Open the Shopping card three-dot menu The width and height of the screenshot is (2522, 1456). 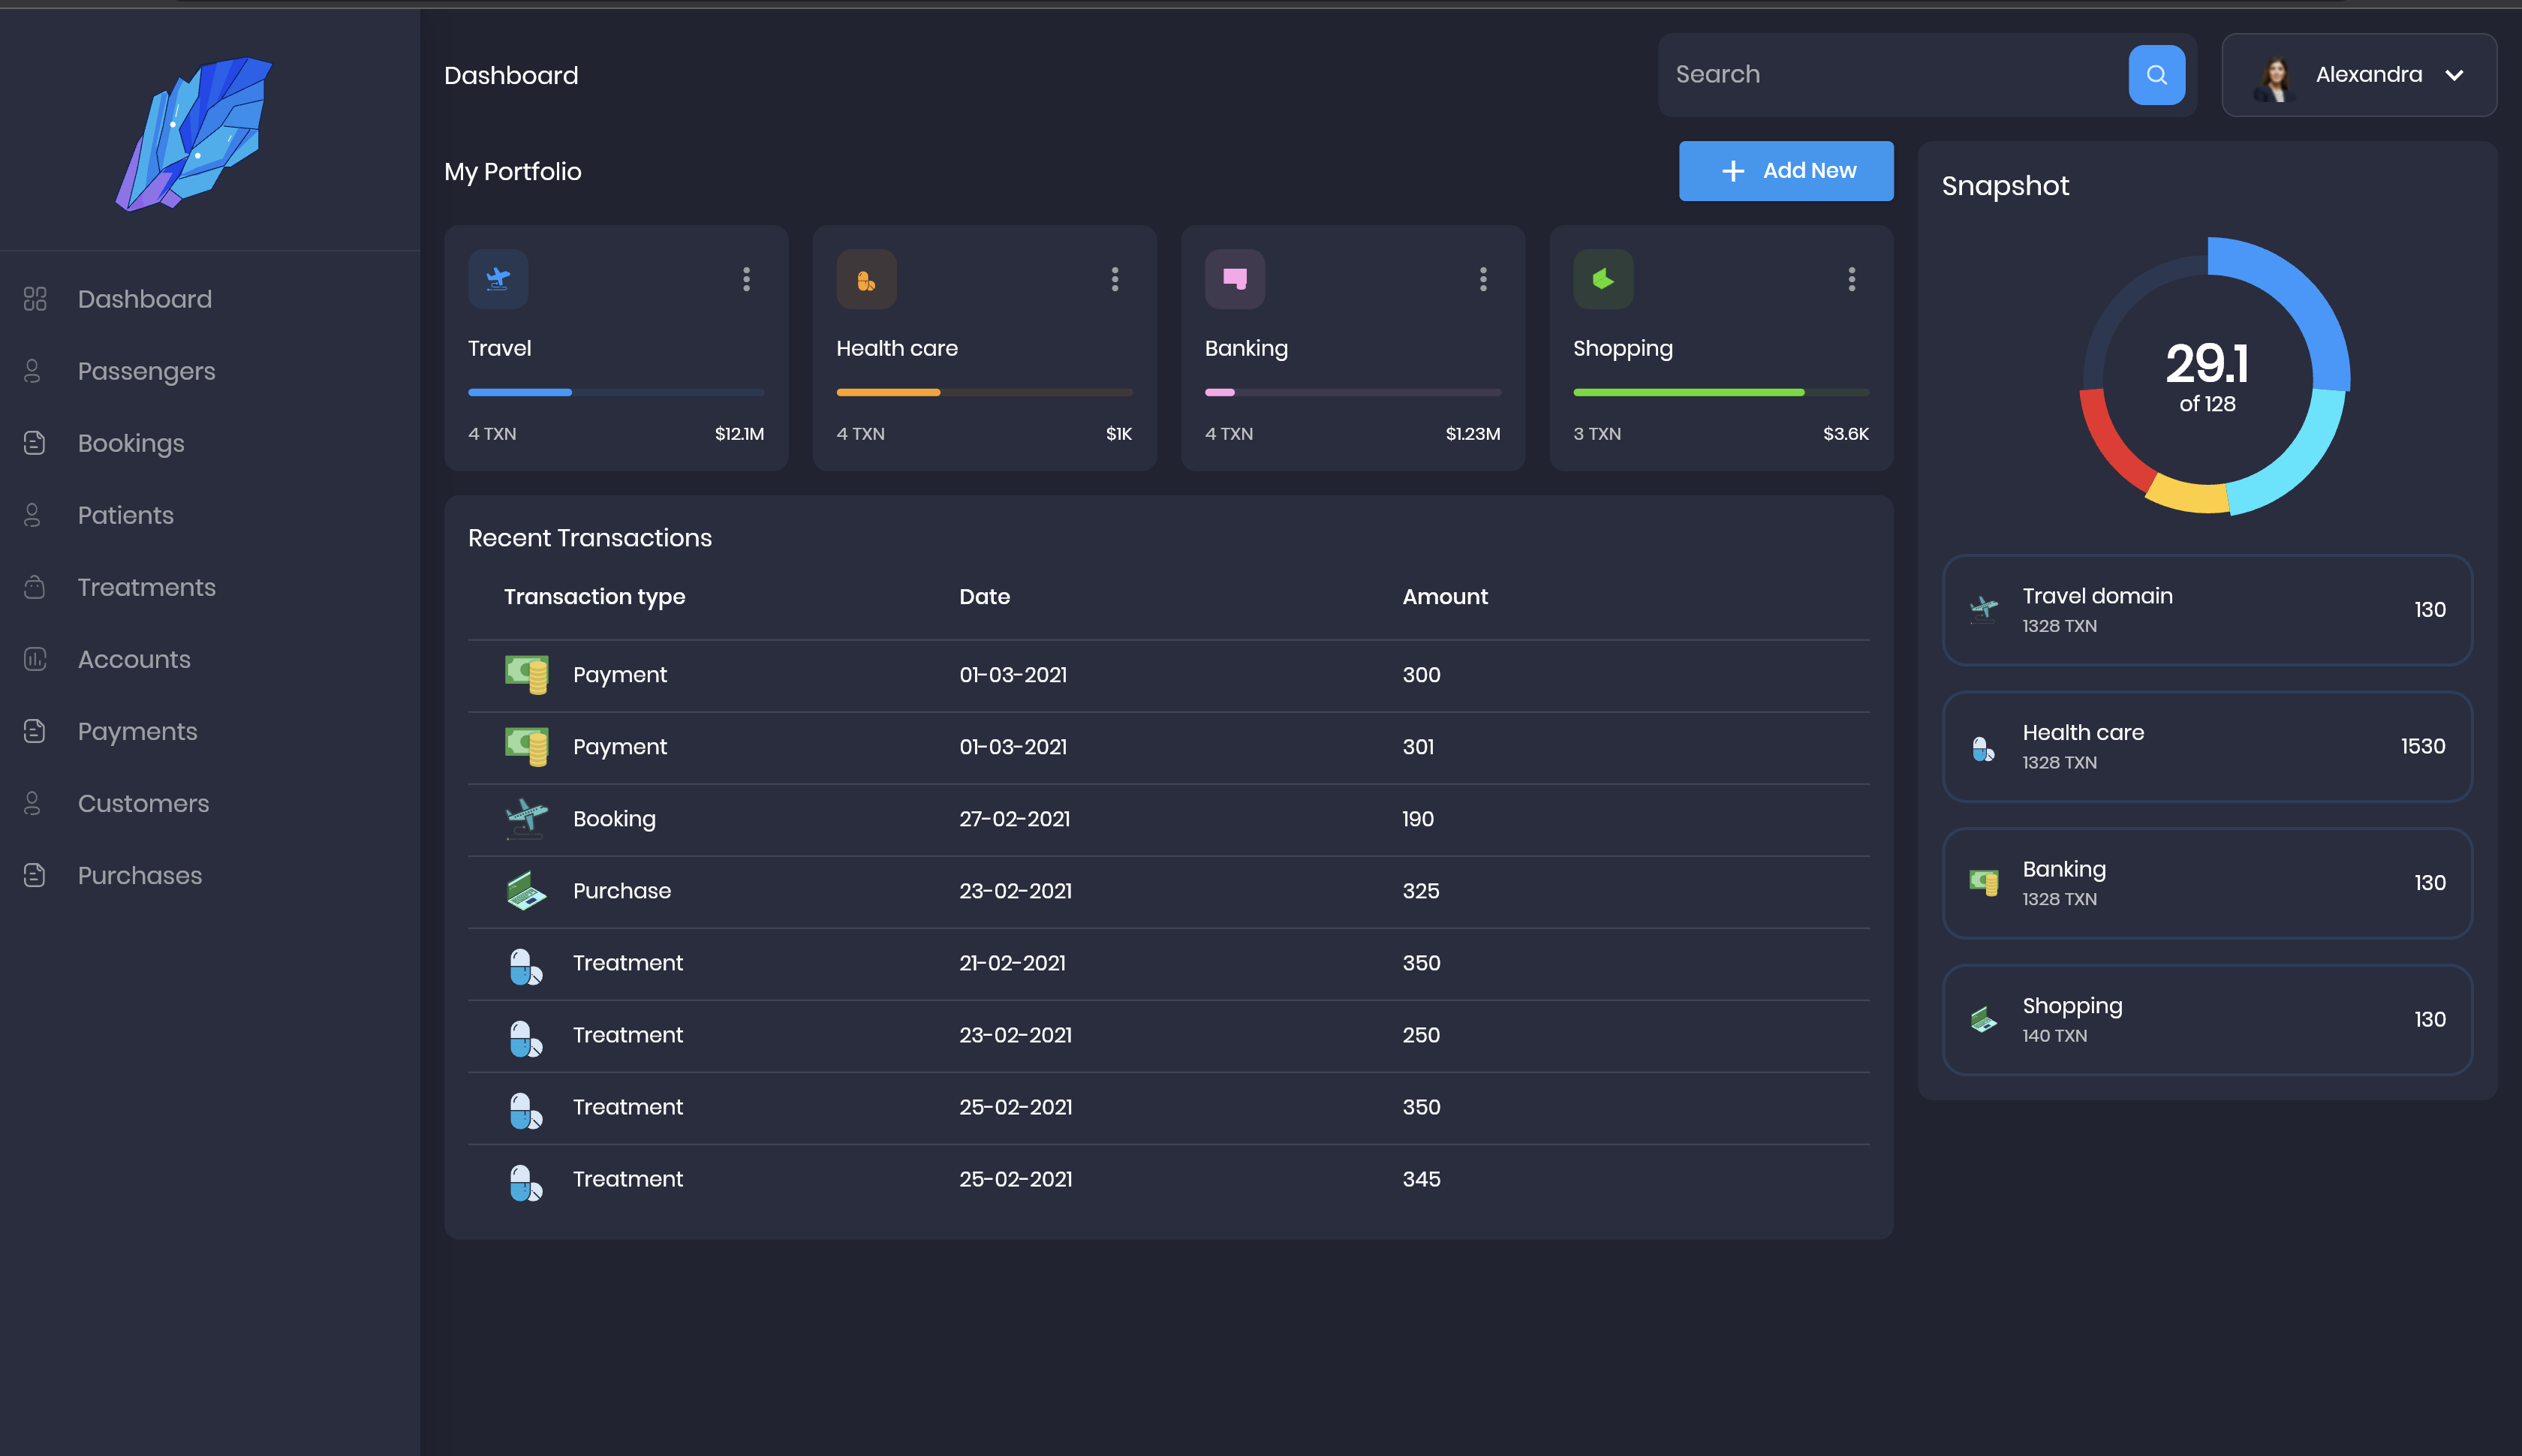1850,280
